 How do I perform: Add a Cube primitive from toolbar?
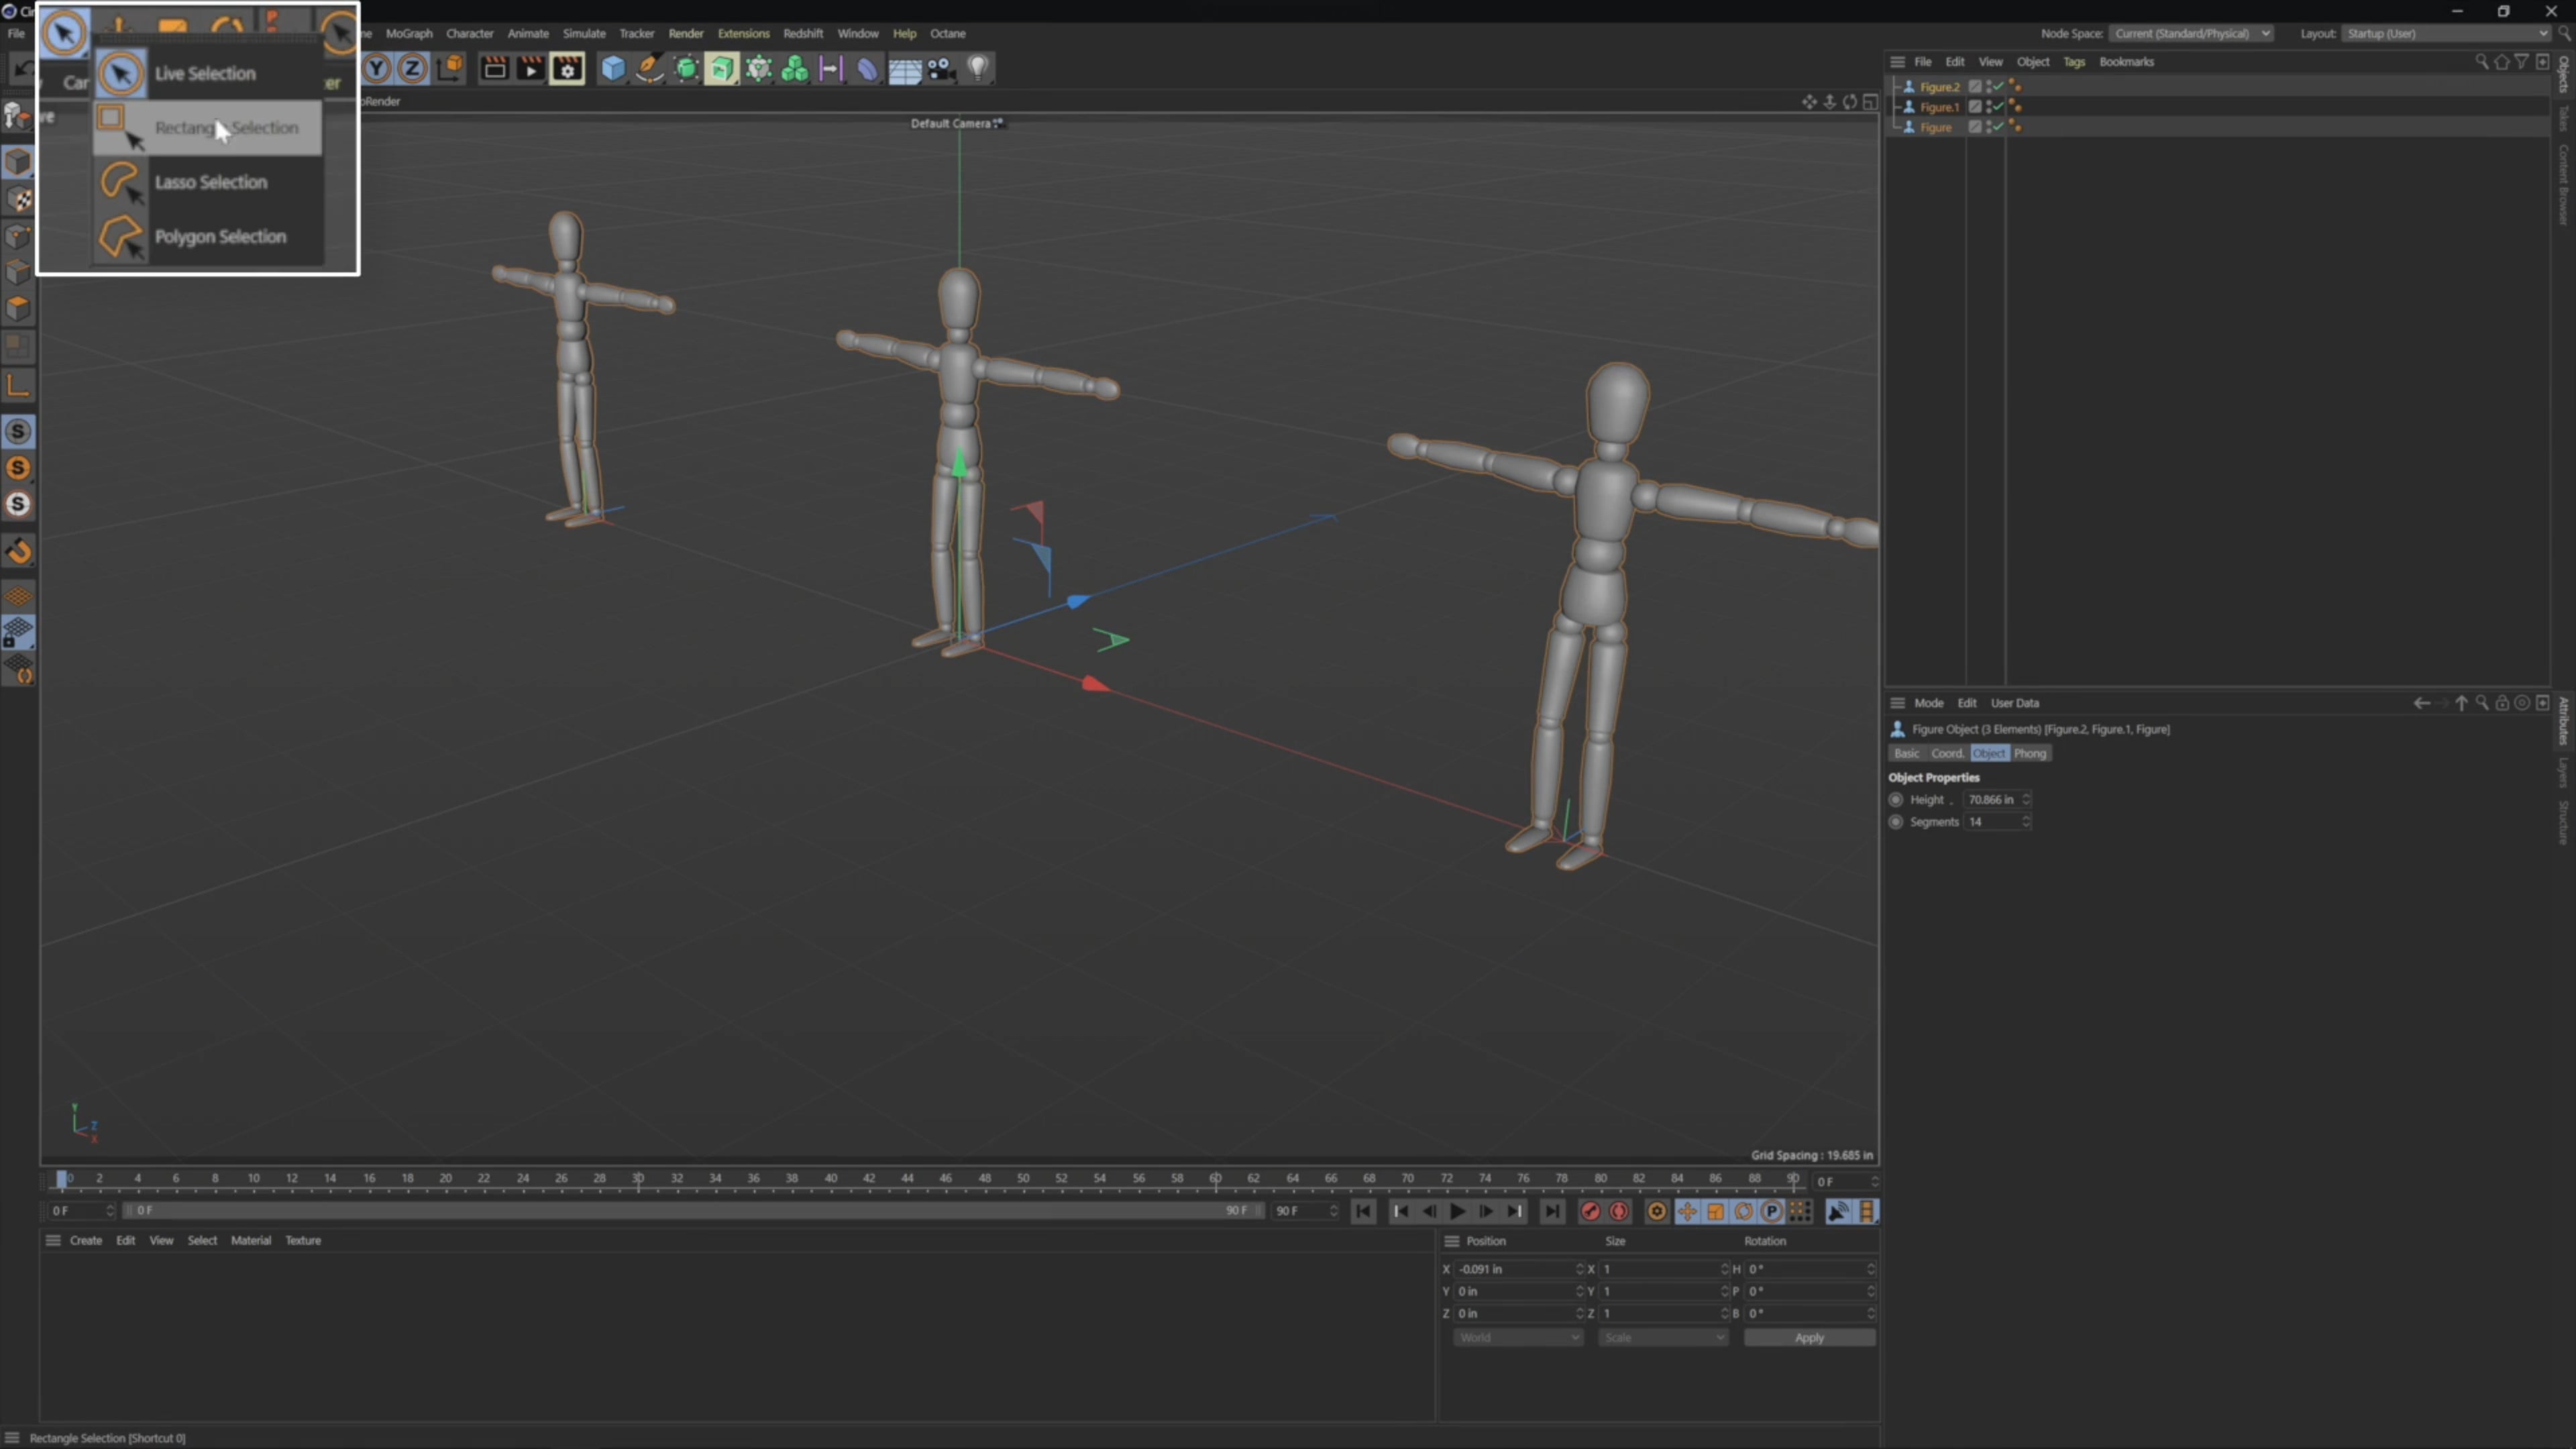pyautogui.click(x=613, y=68)
